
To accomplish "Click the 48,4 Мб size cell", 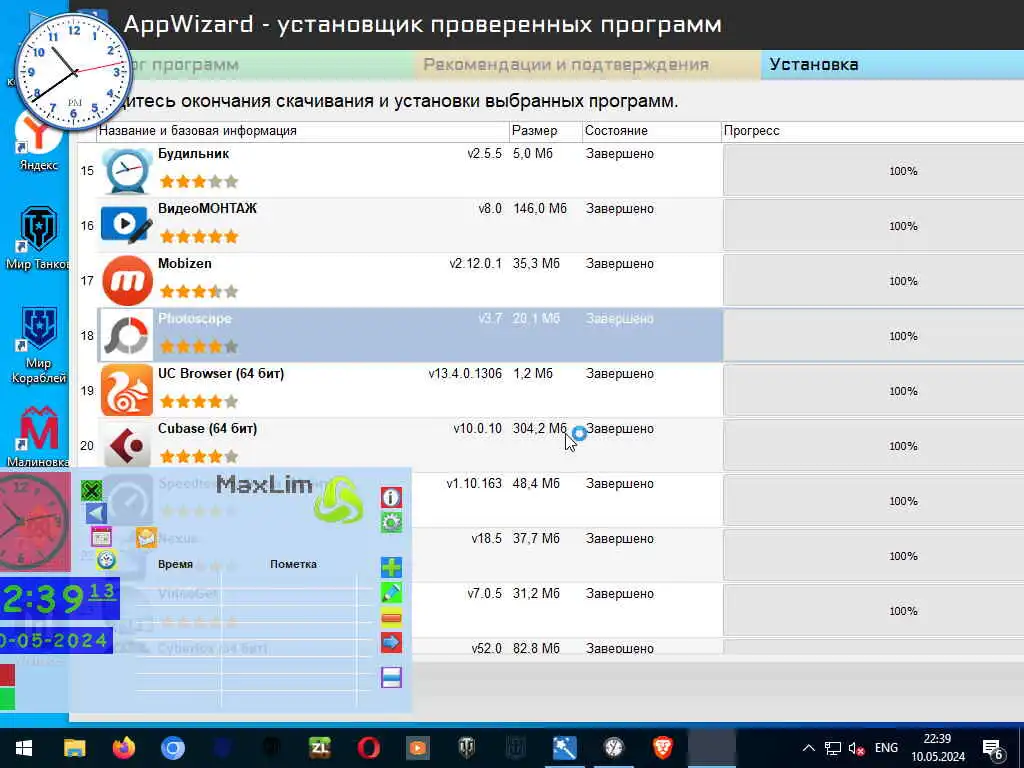I will point(536,484).
